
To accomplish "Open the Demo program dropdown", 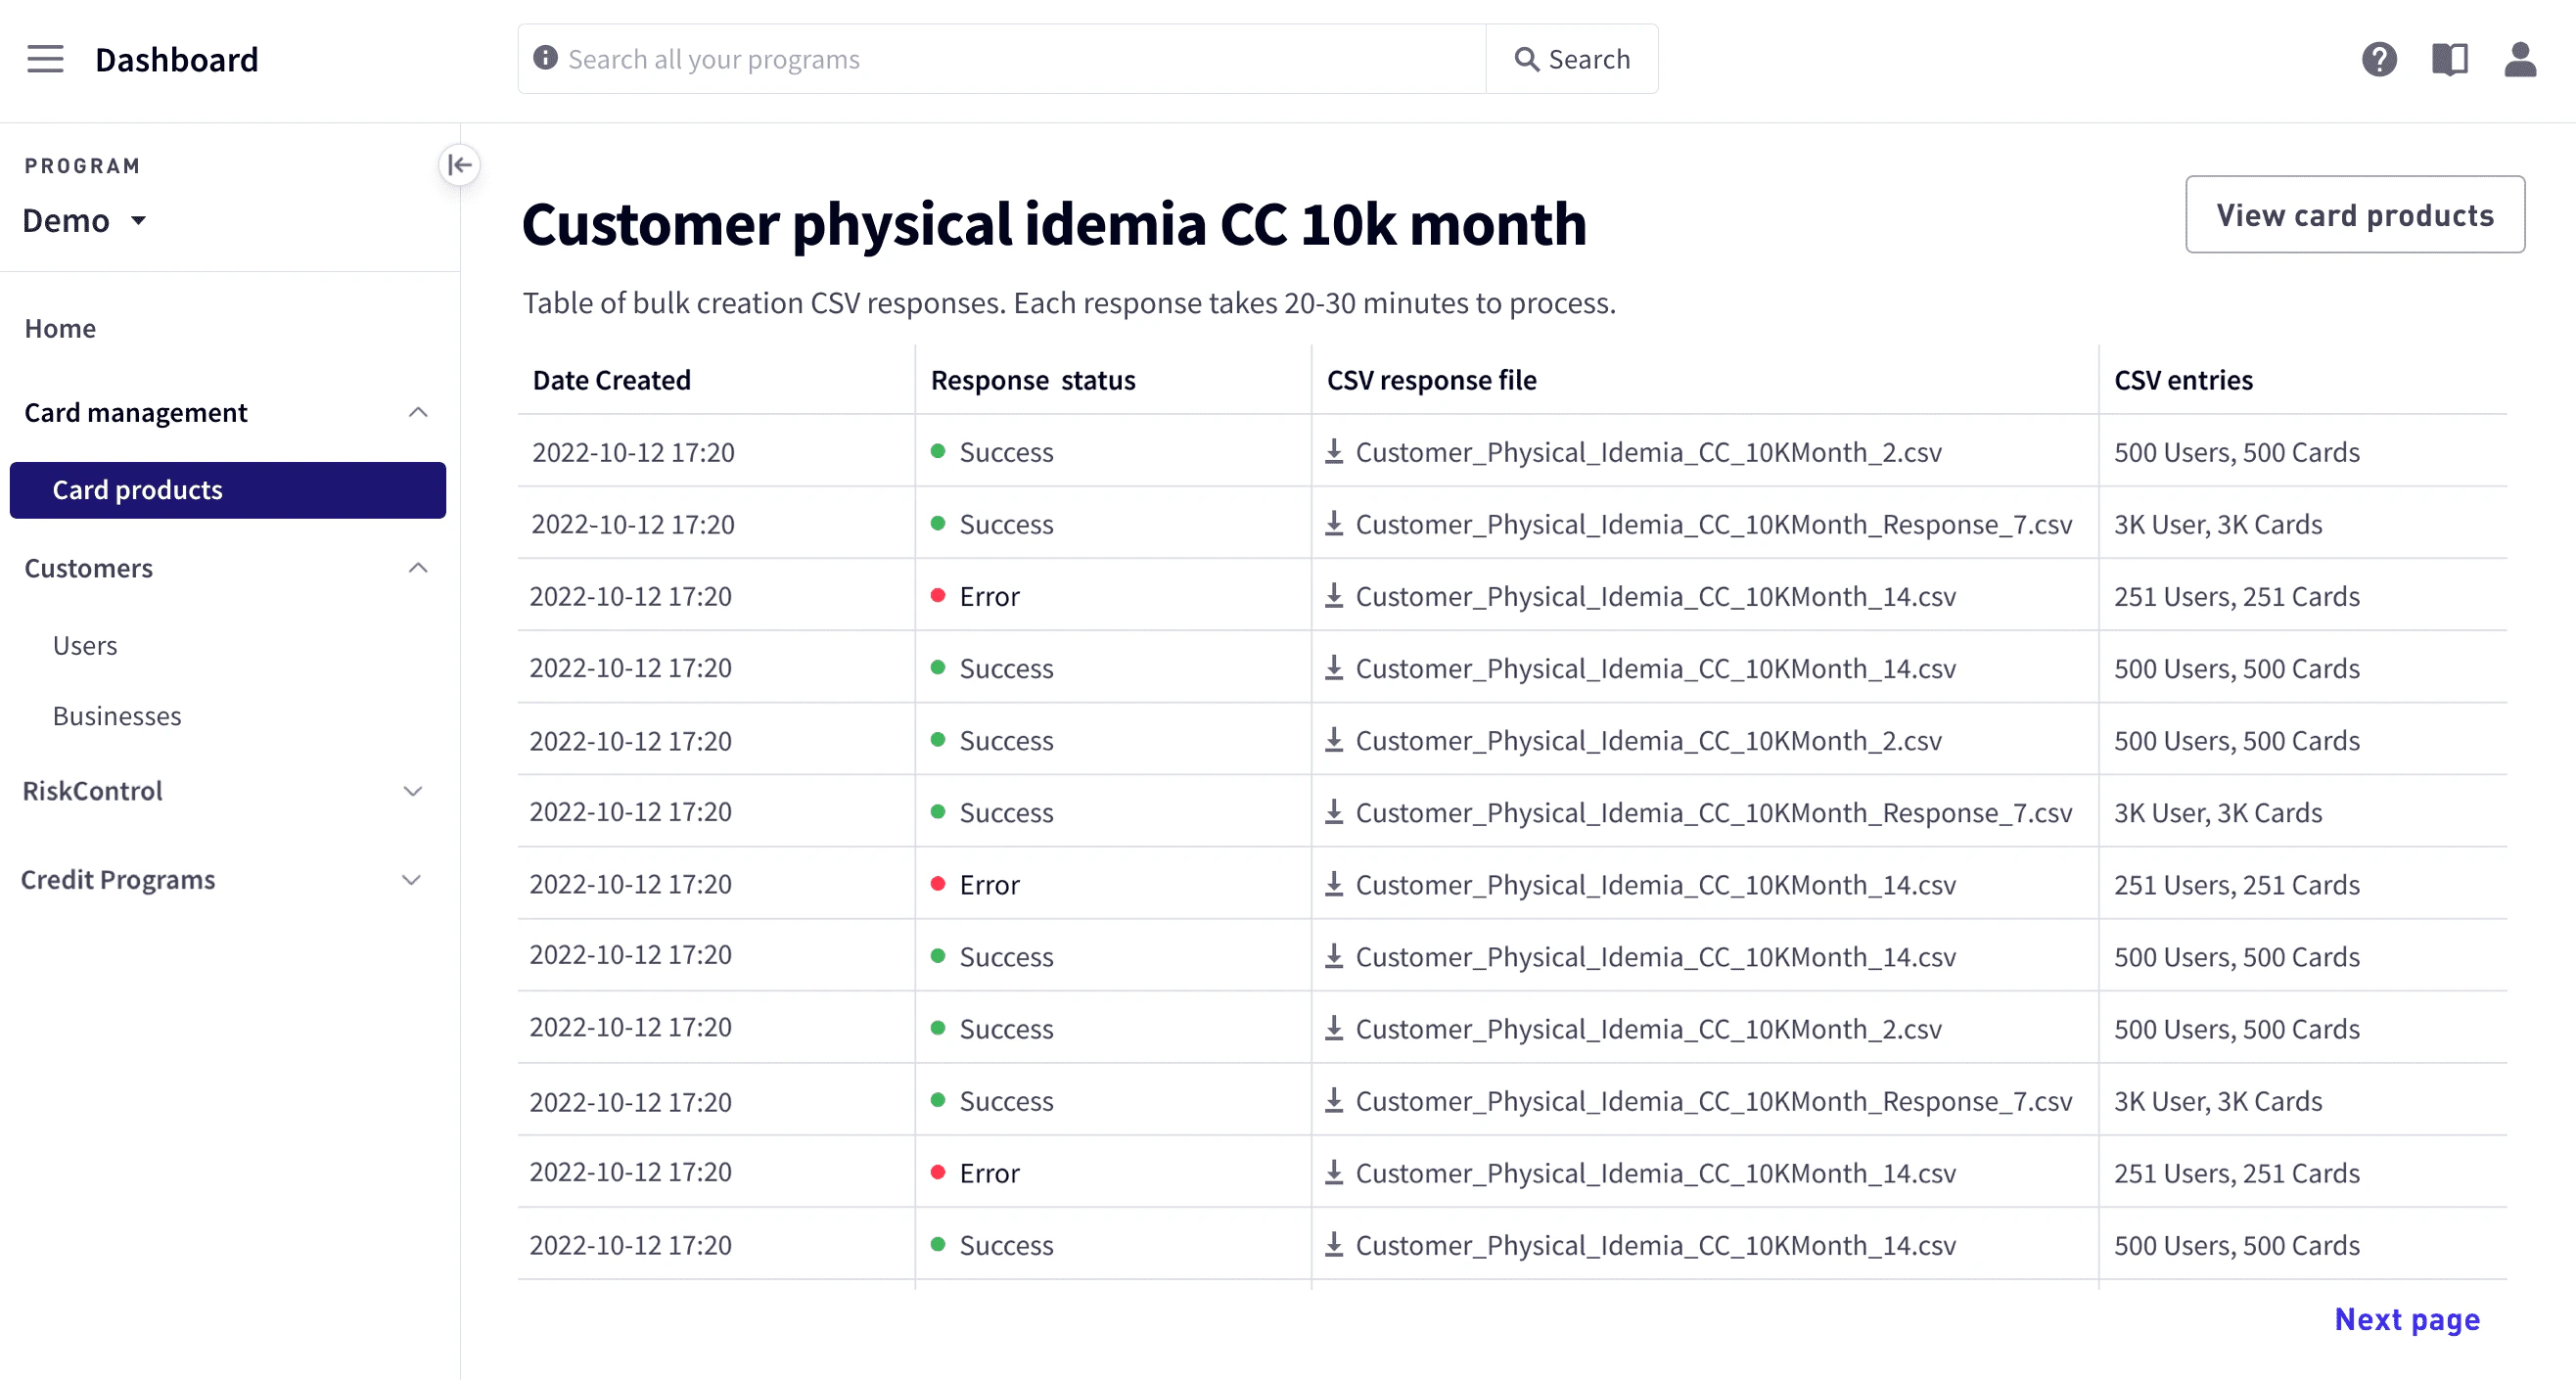I will click(x=85, y=220).
